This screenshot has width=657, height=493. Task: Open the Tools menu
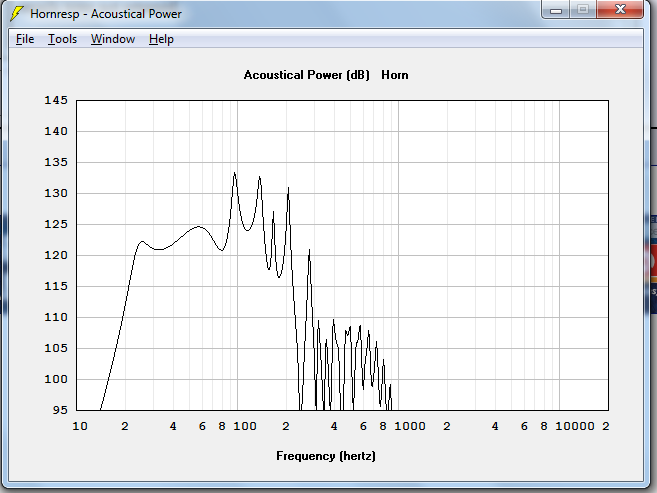click(62, 39)
